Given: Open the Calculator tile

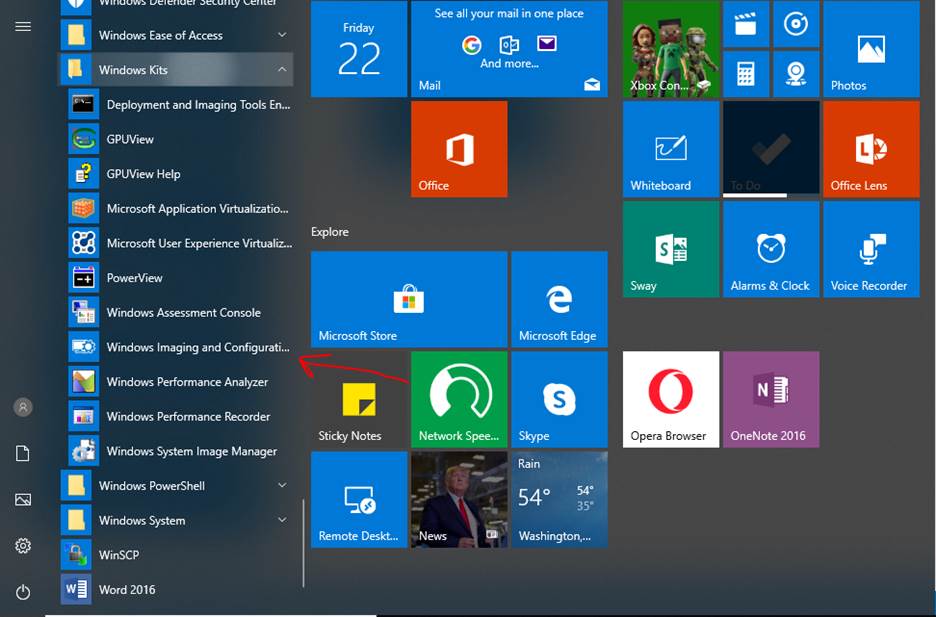Looking at the screenshot, I should tap(746, 74).
